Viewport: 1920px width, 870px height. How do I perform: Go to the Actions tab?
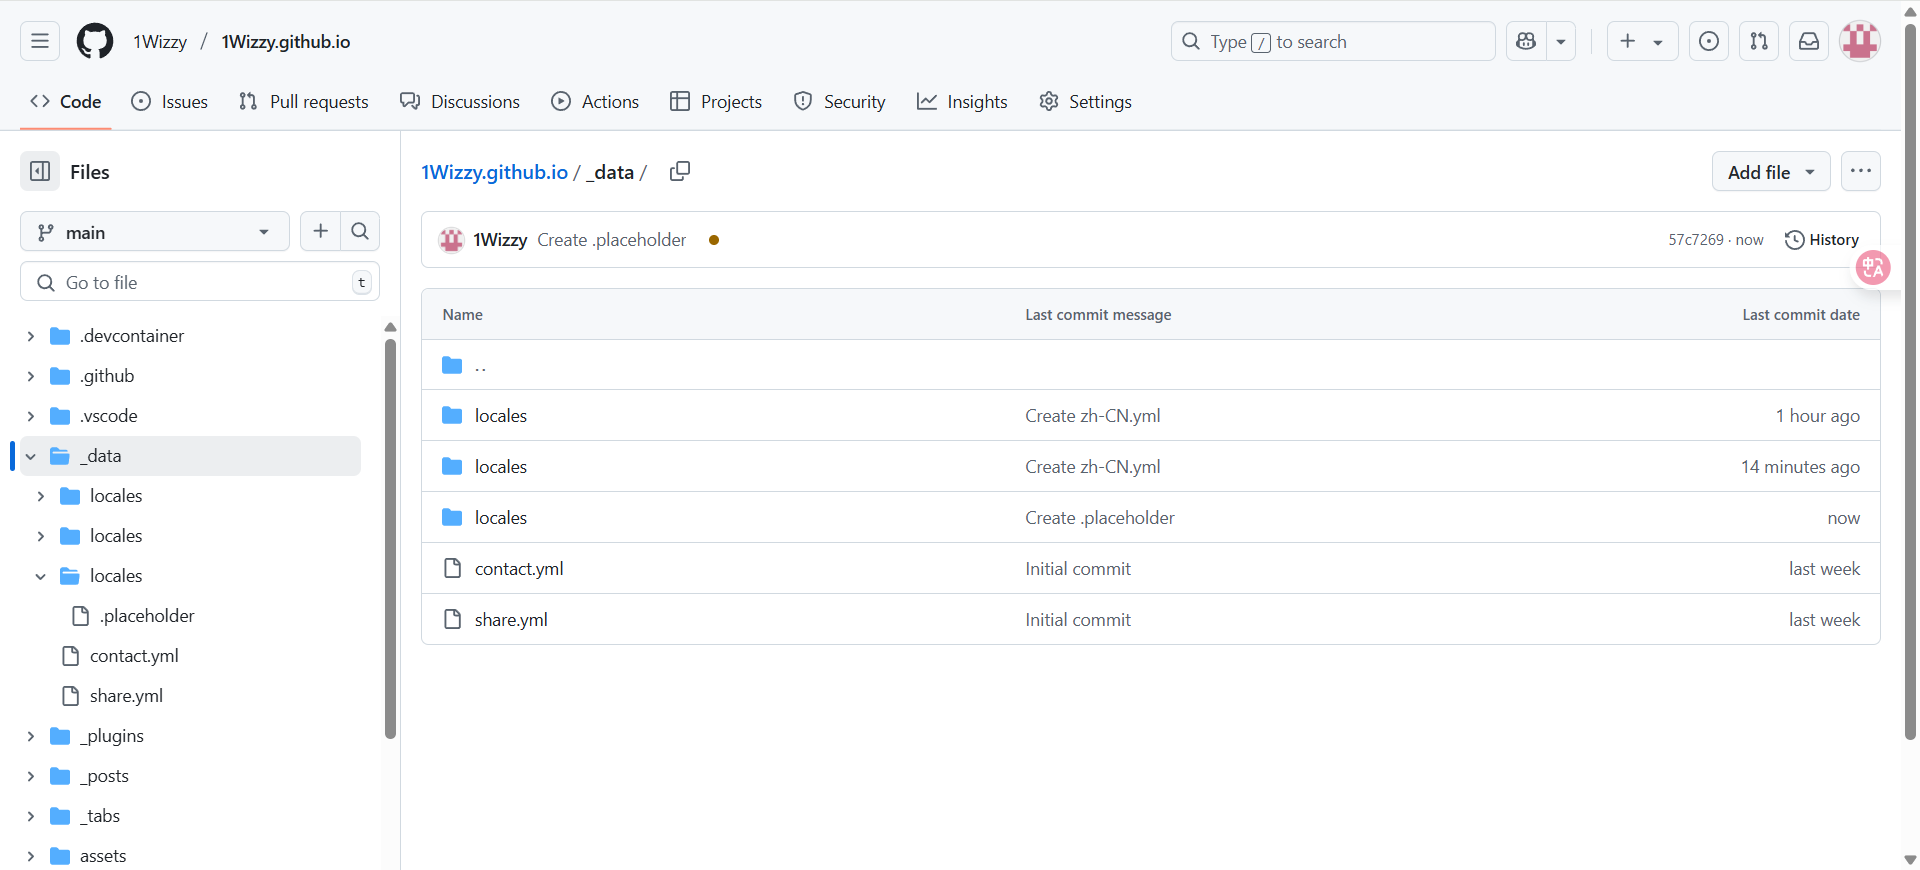(x=595, y=102)
